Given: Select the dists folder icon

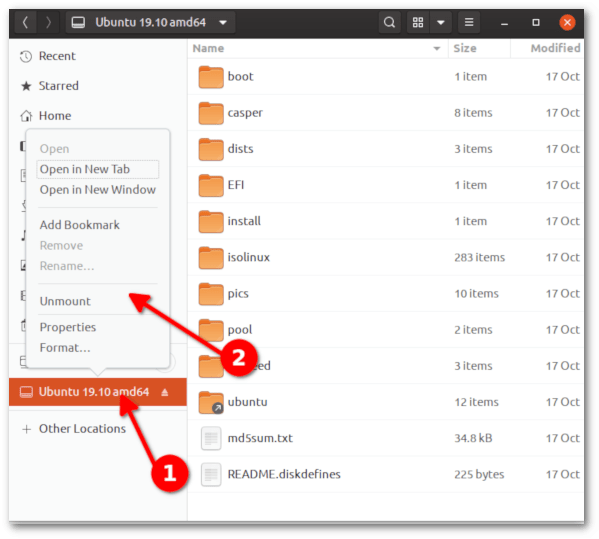Looking at the screenshot, I should 211,149.
